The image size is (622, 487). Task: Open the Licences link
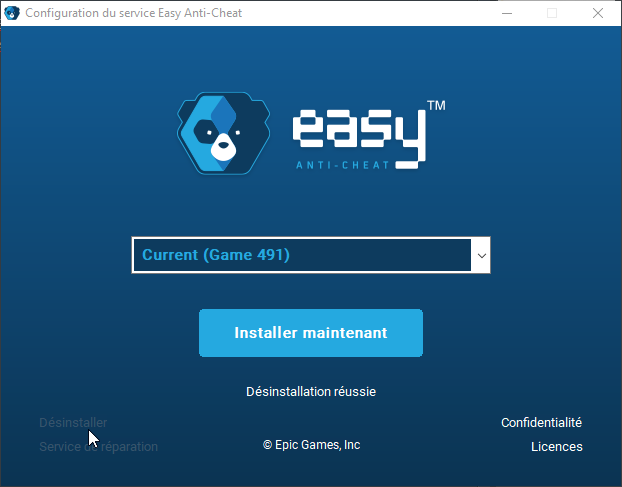tap(556, 447)
